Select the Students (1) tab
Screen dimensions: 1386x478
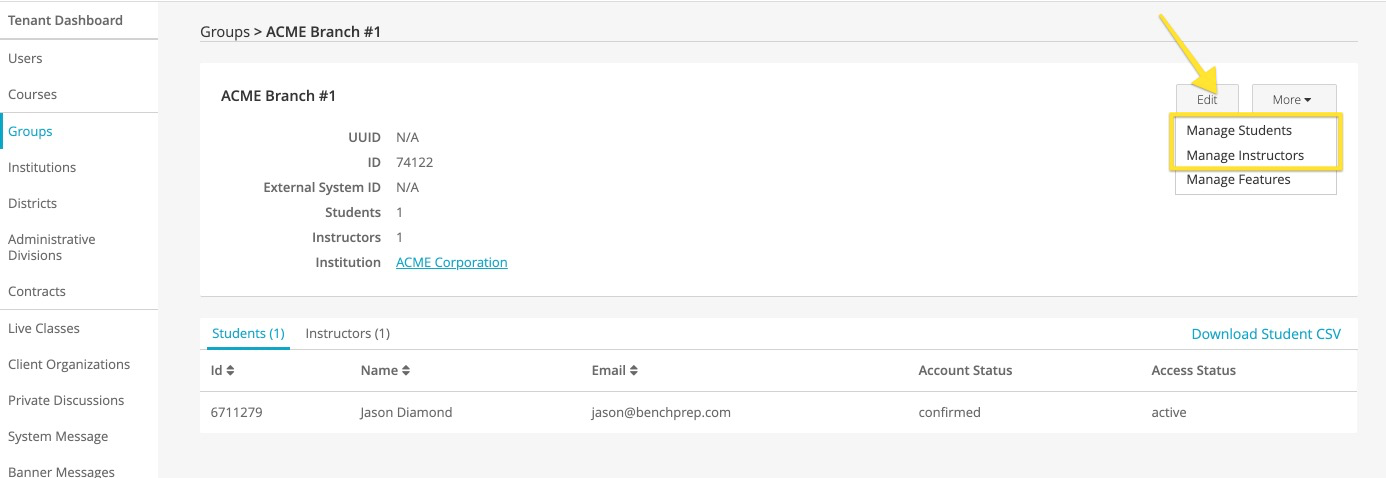(248, 334)
